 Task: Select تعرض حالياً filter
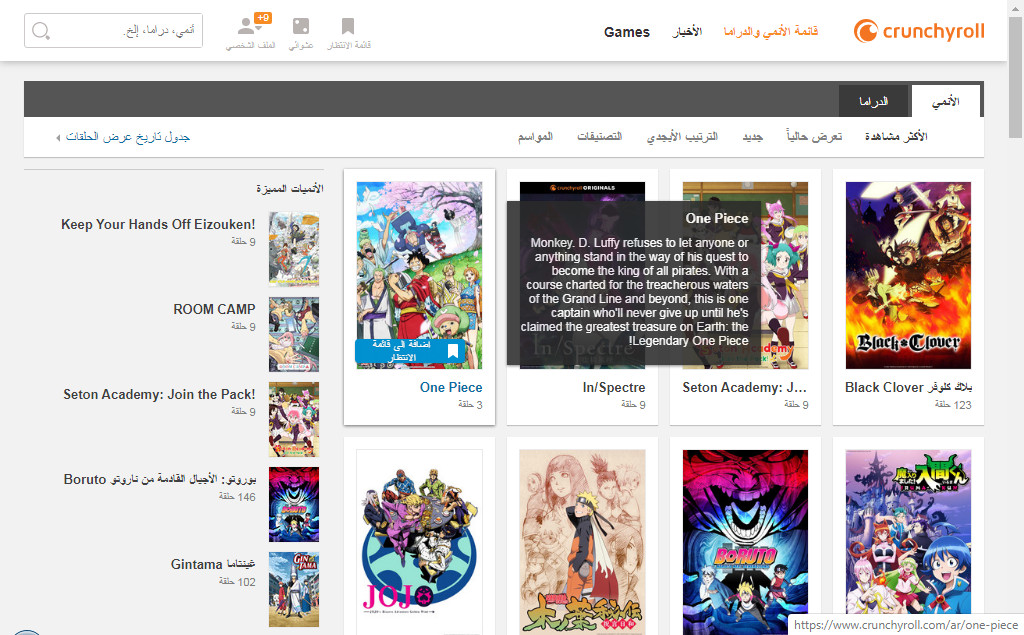pyautogui.click(x=814, y=137)
